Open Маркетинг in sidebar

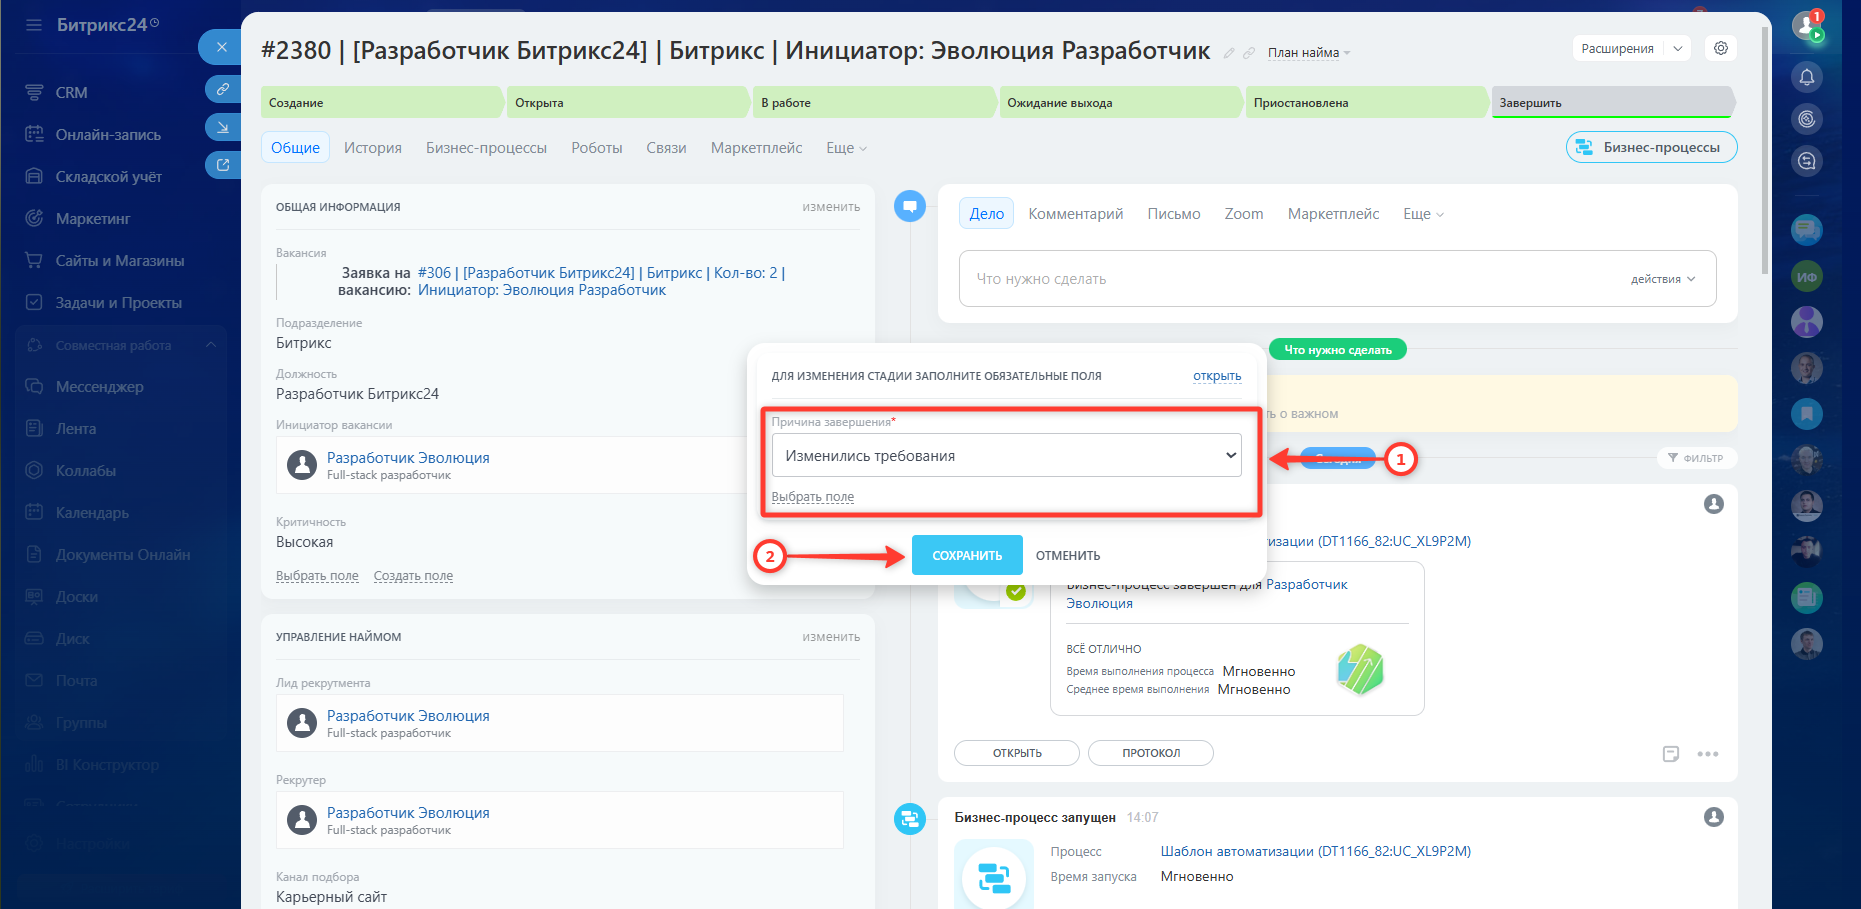click(x=93, y=218)
